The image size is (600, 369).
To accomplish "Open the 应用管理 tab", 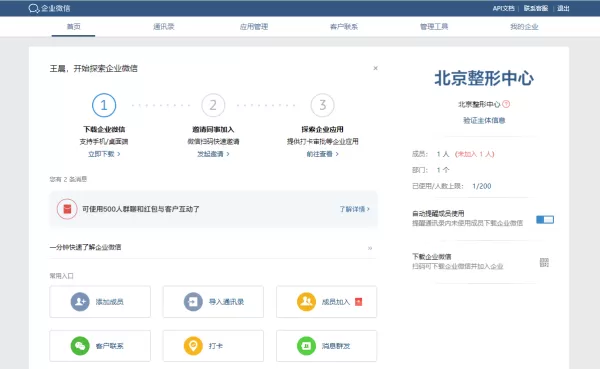I will pyautogui.click(x=254, y=26).
